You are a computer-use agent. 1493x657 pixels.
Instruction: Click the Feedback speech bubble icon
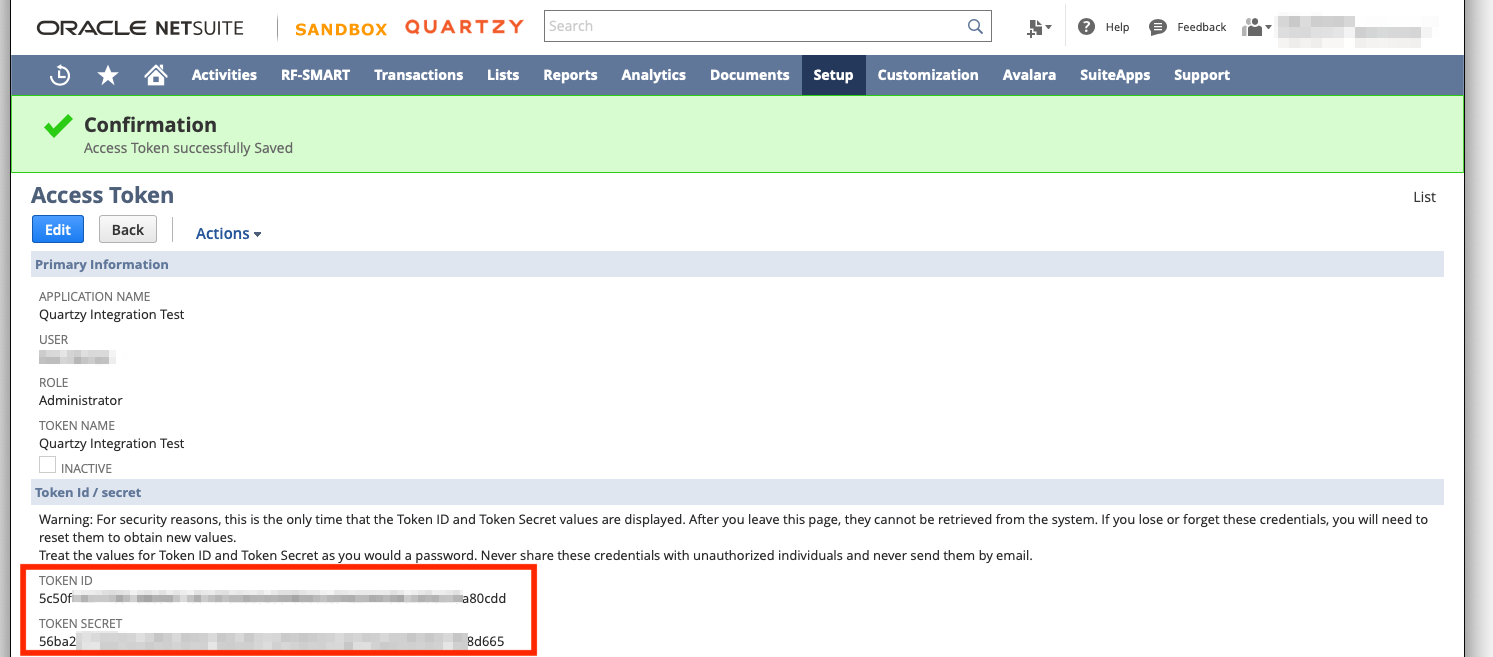coord(1158,27)
